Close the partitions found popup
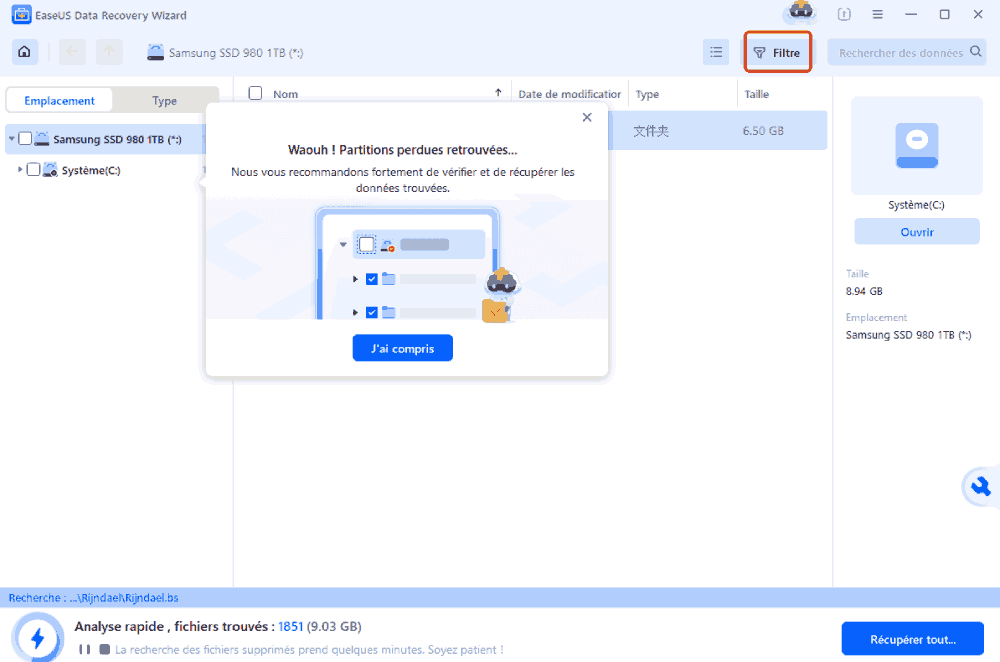 pyautogui.click(x=587, y=117)
